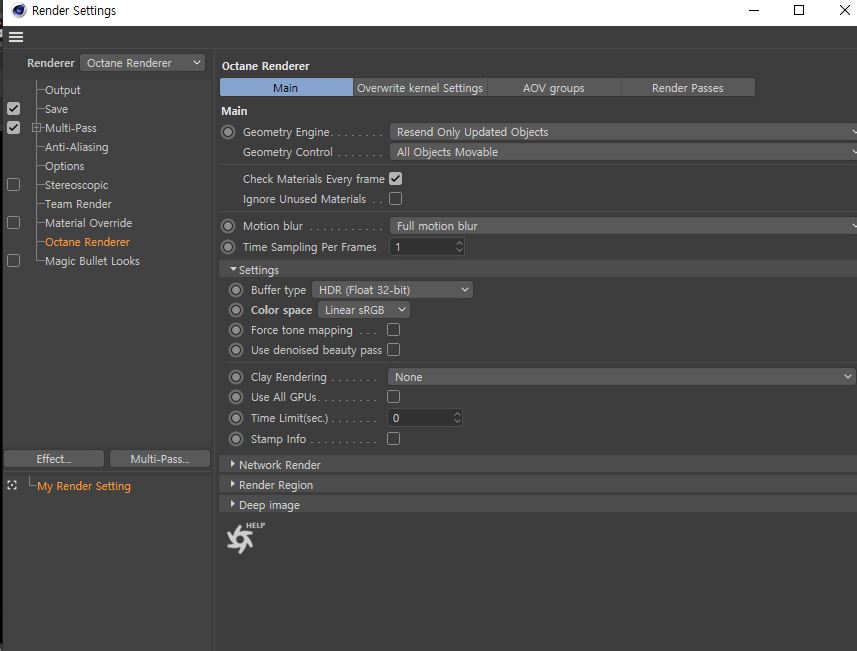Enable the Magic Bullet Looks checkbox
Viewport: 857px width, 651px height.
pyautogui.click(x=14, y=261)
